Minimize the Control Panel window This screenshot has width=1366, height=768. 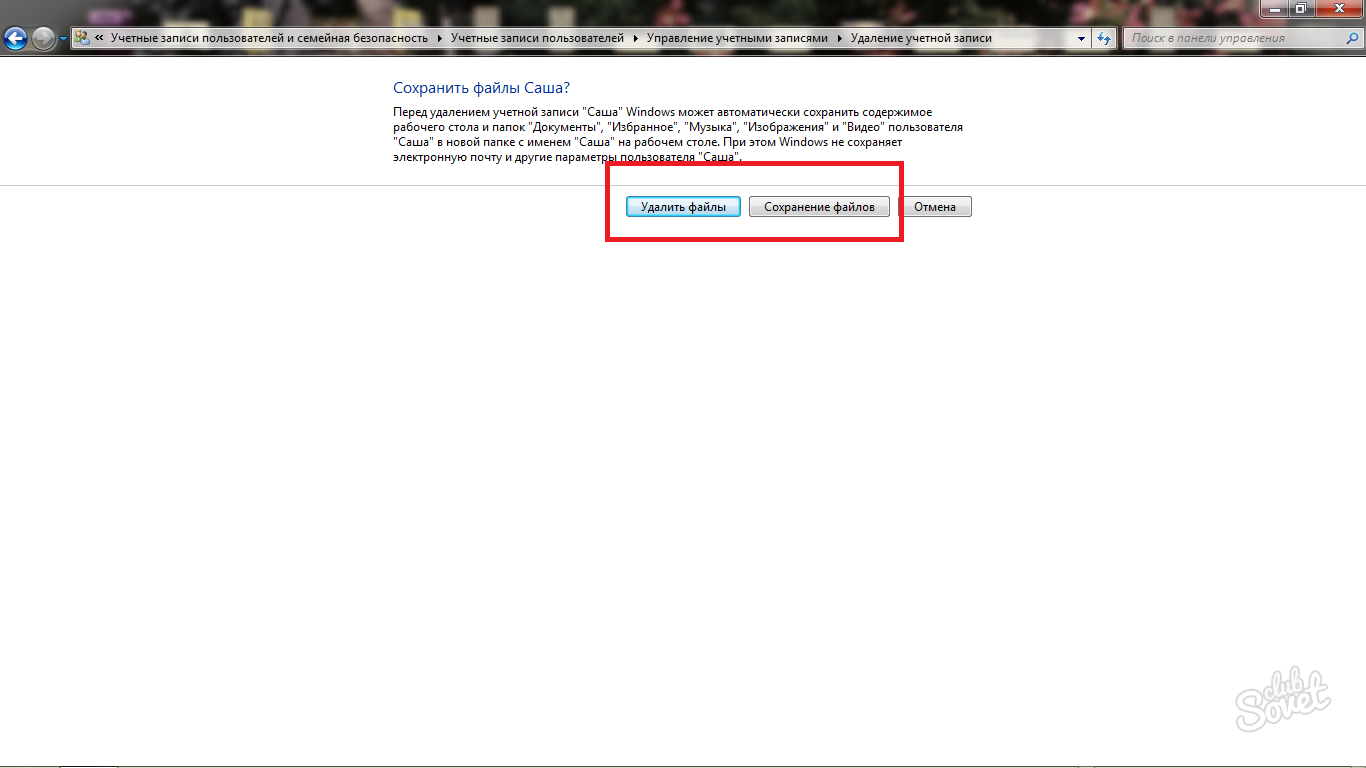click(1274, 8)
